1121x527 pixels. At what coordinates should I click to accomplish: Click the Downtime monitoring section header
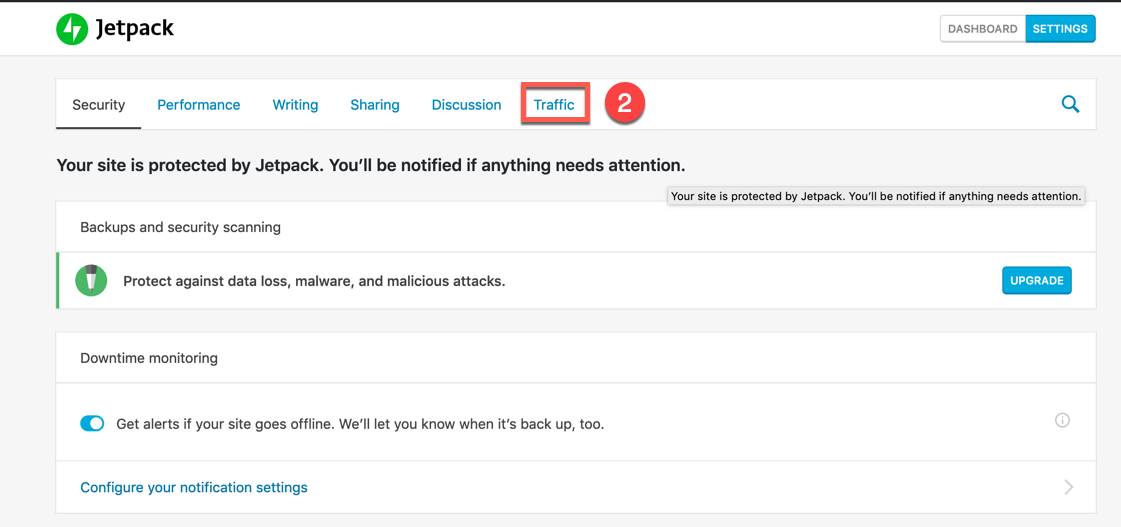tap(149, 358)
